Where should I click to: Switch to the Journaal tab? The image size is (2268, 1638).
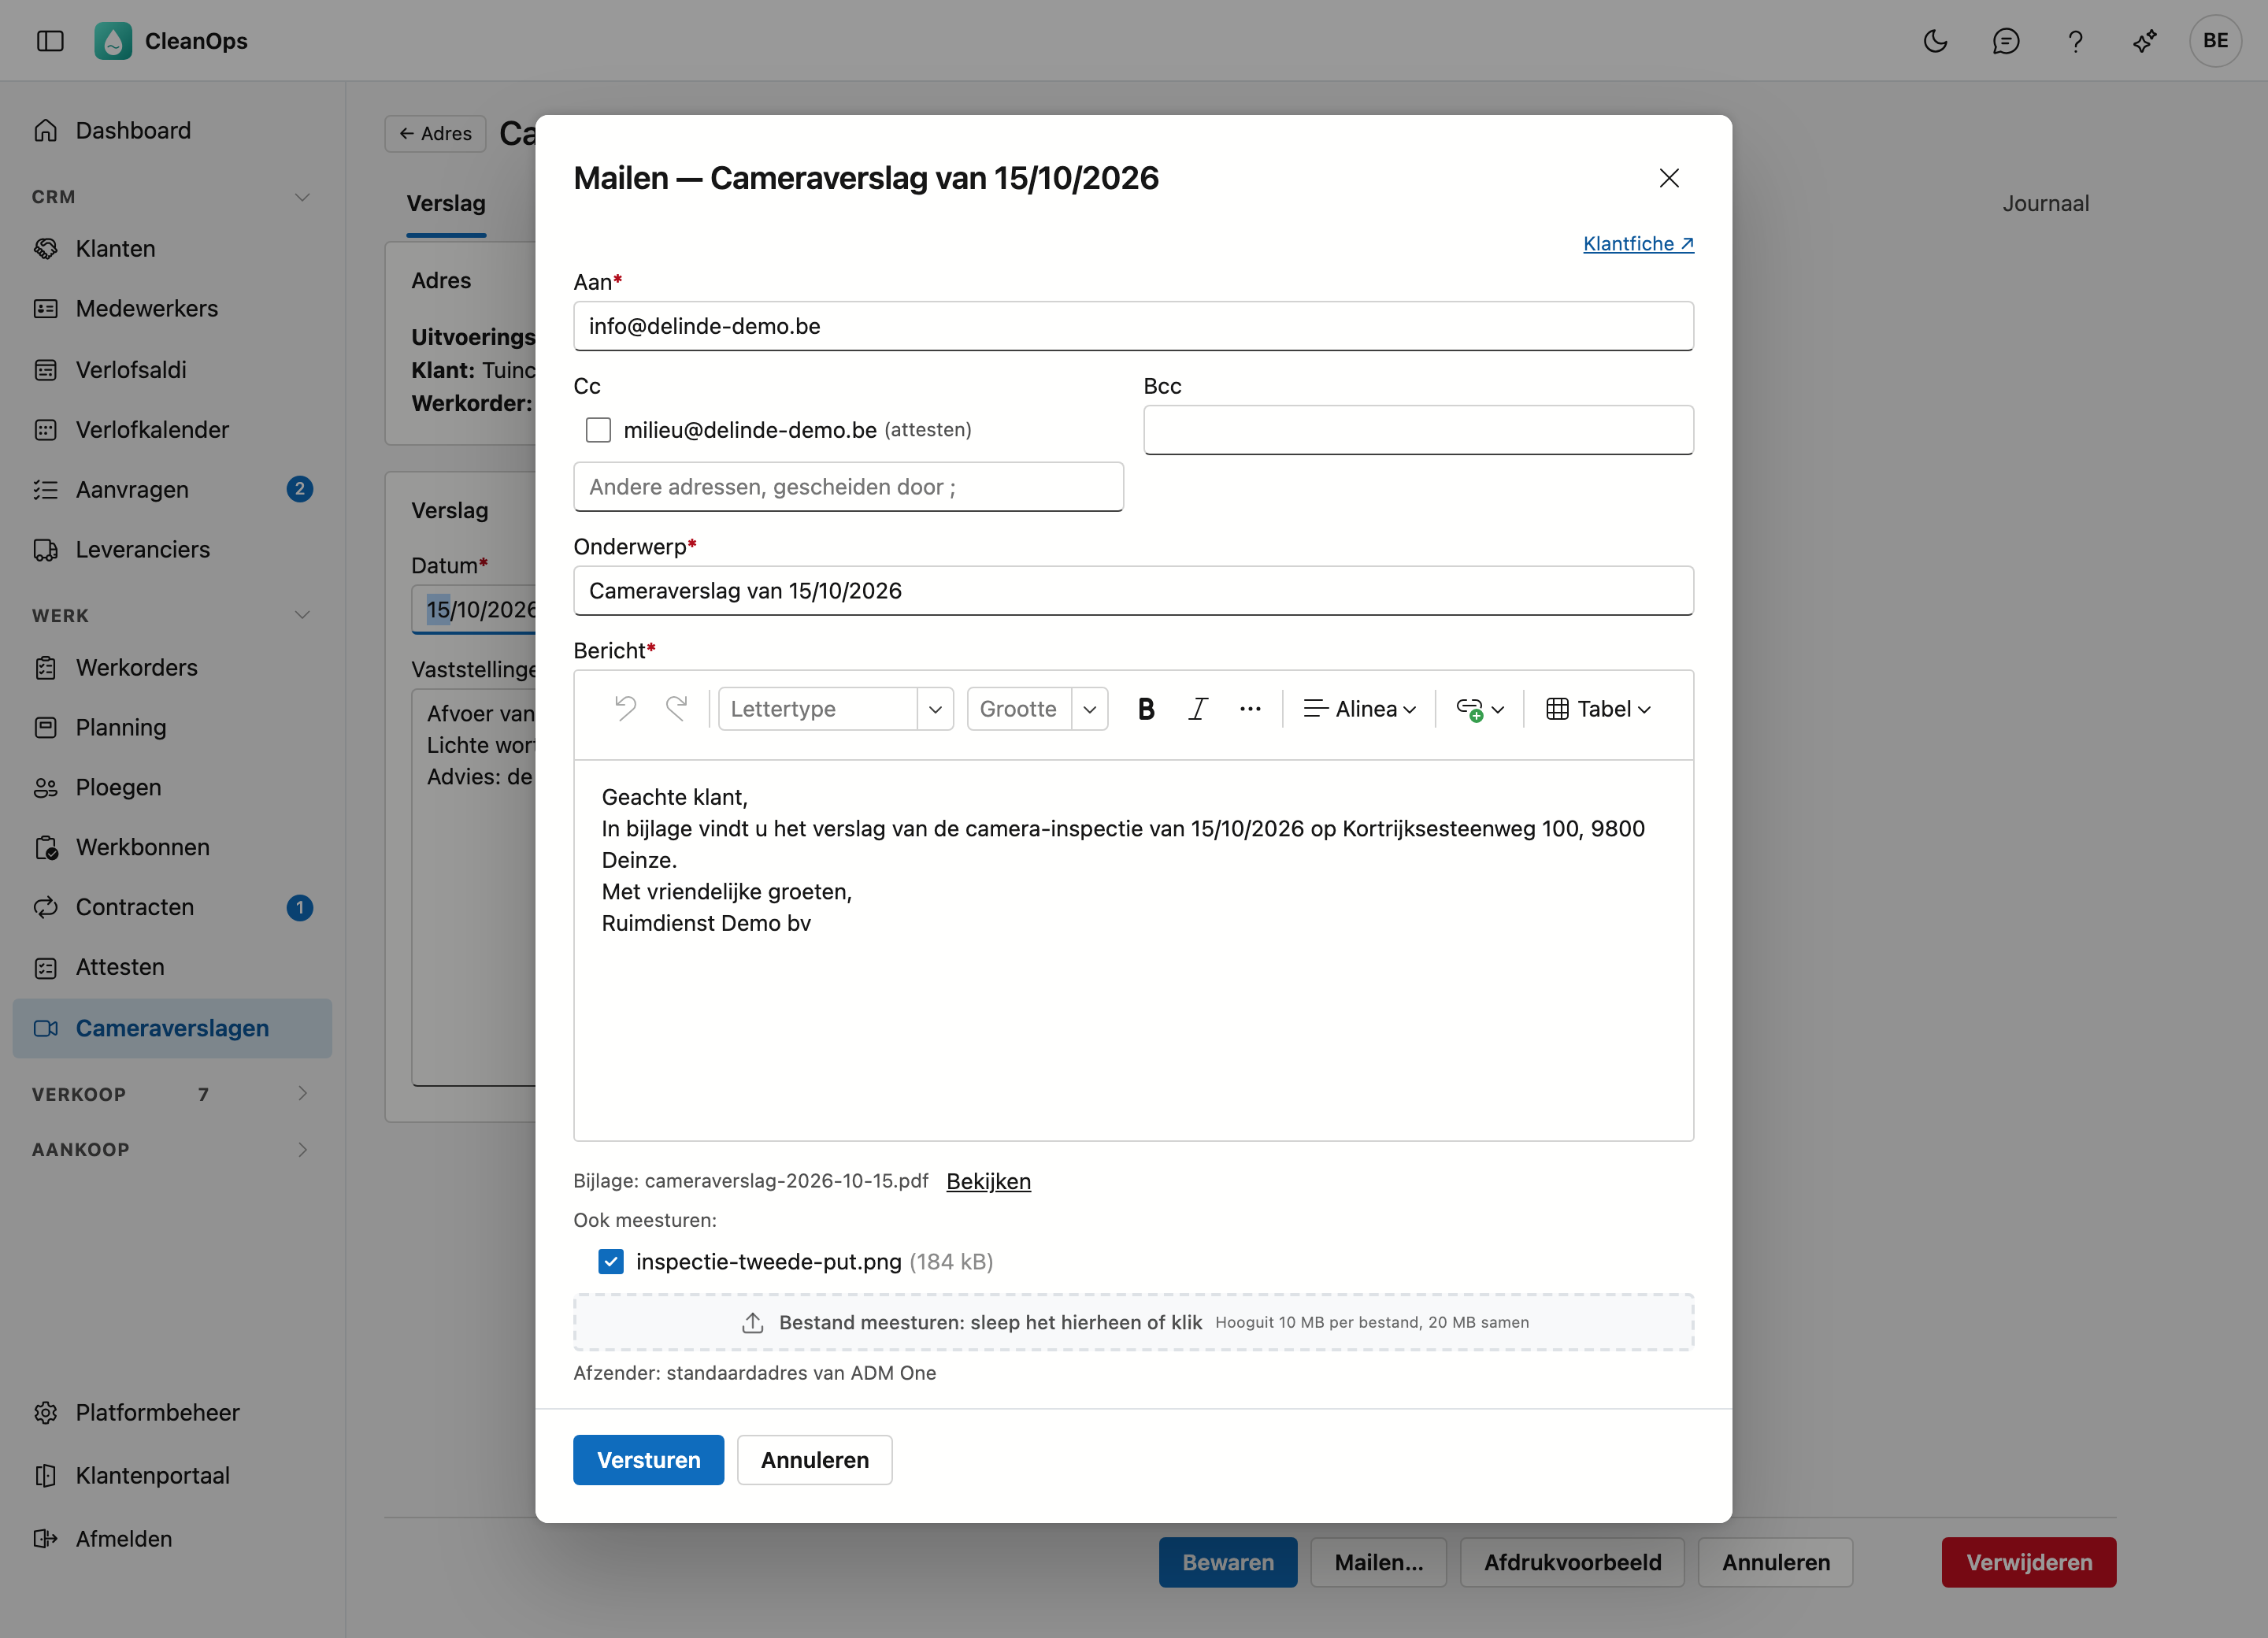click(2045, 204)
